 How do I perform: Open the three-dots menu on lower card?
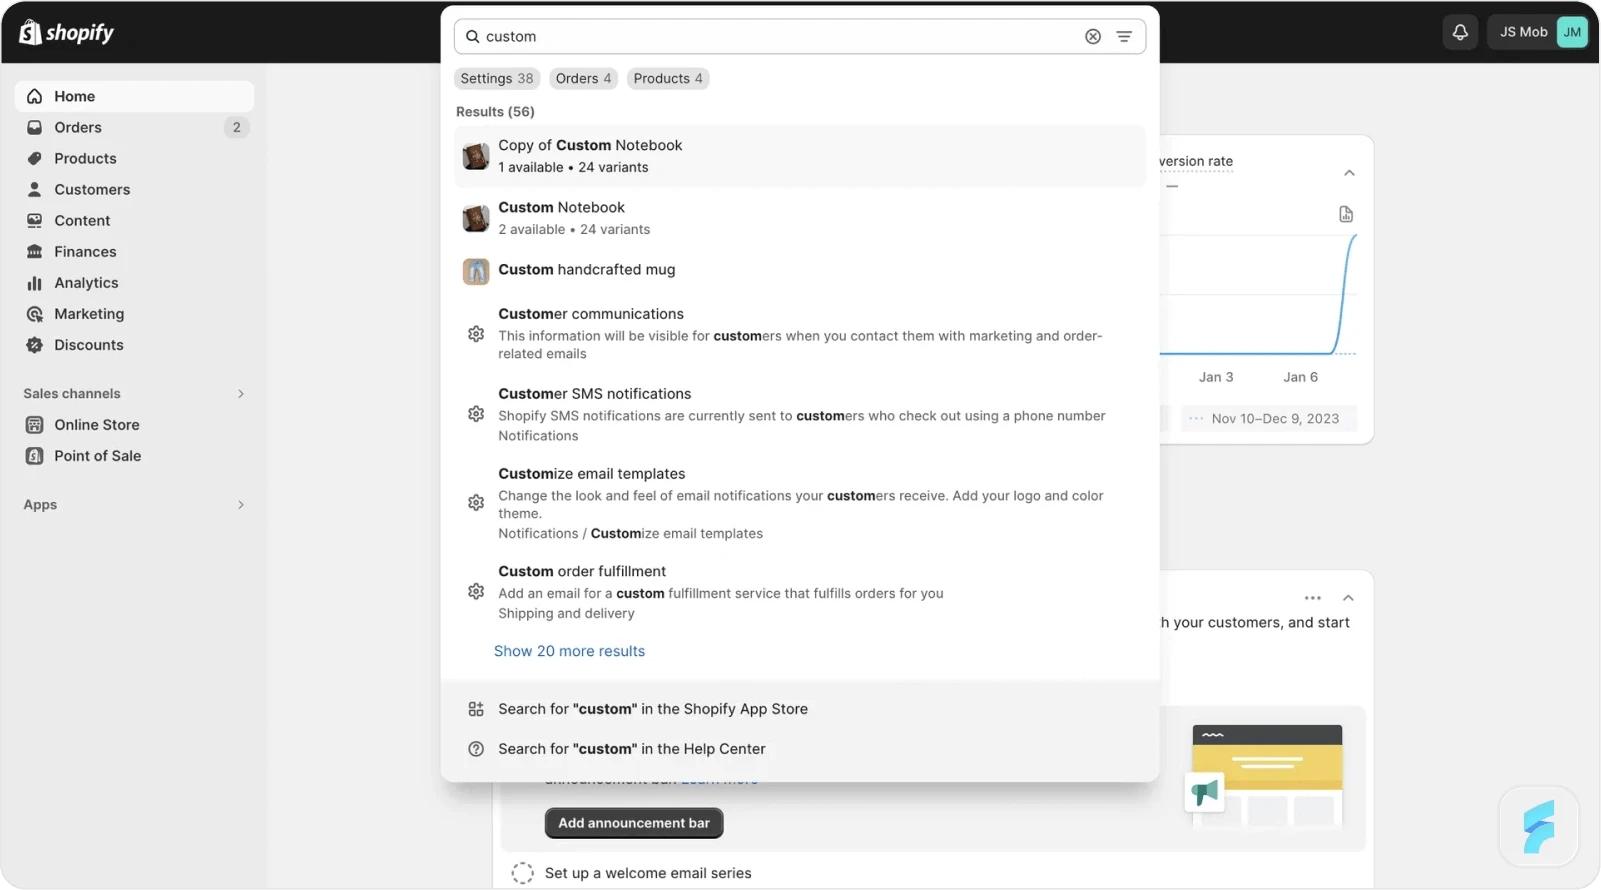pos(1313,598)
